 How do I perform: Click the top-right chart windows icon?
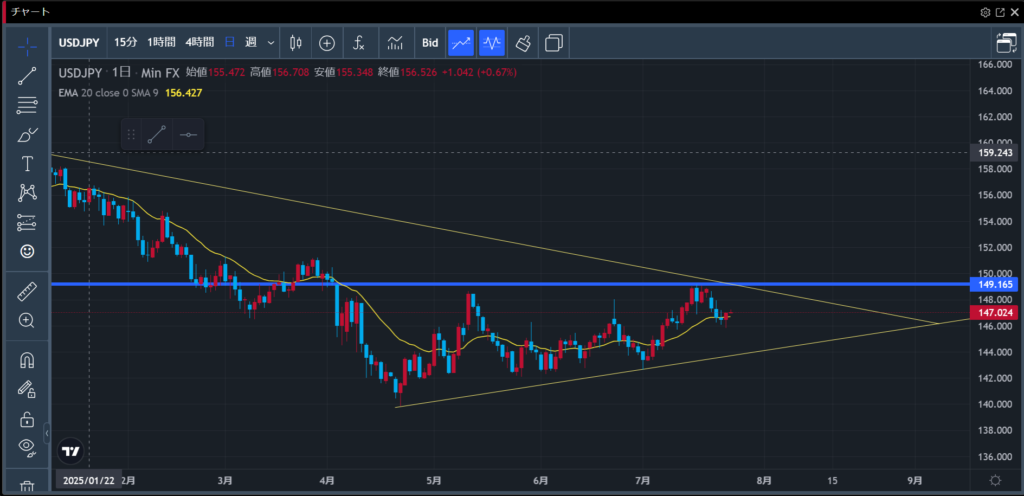[1006, 43]
